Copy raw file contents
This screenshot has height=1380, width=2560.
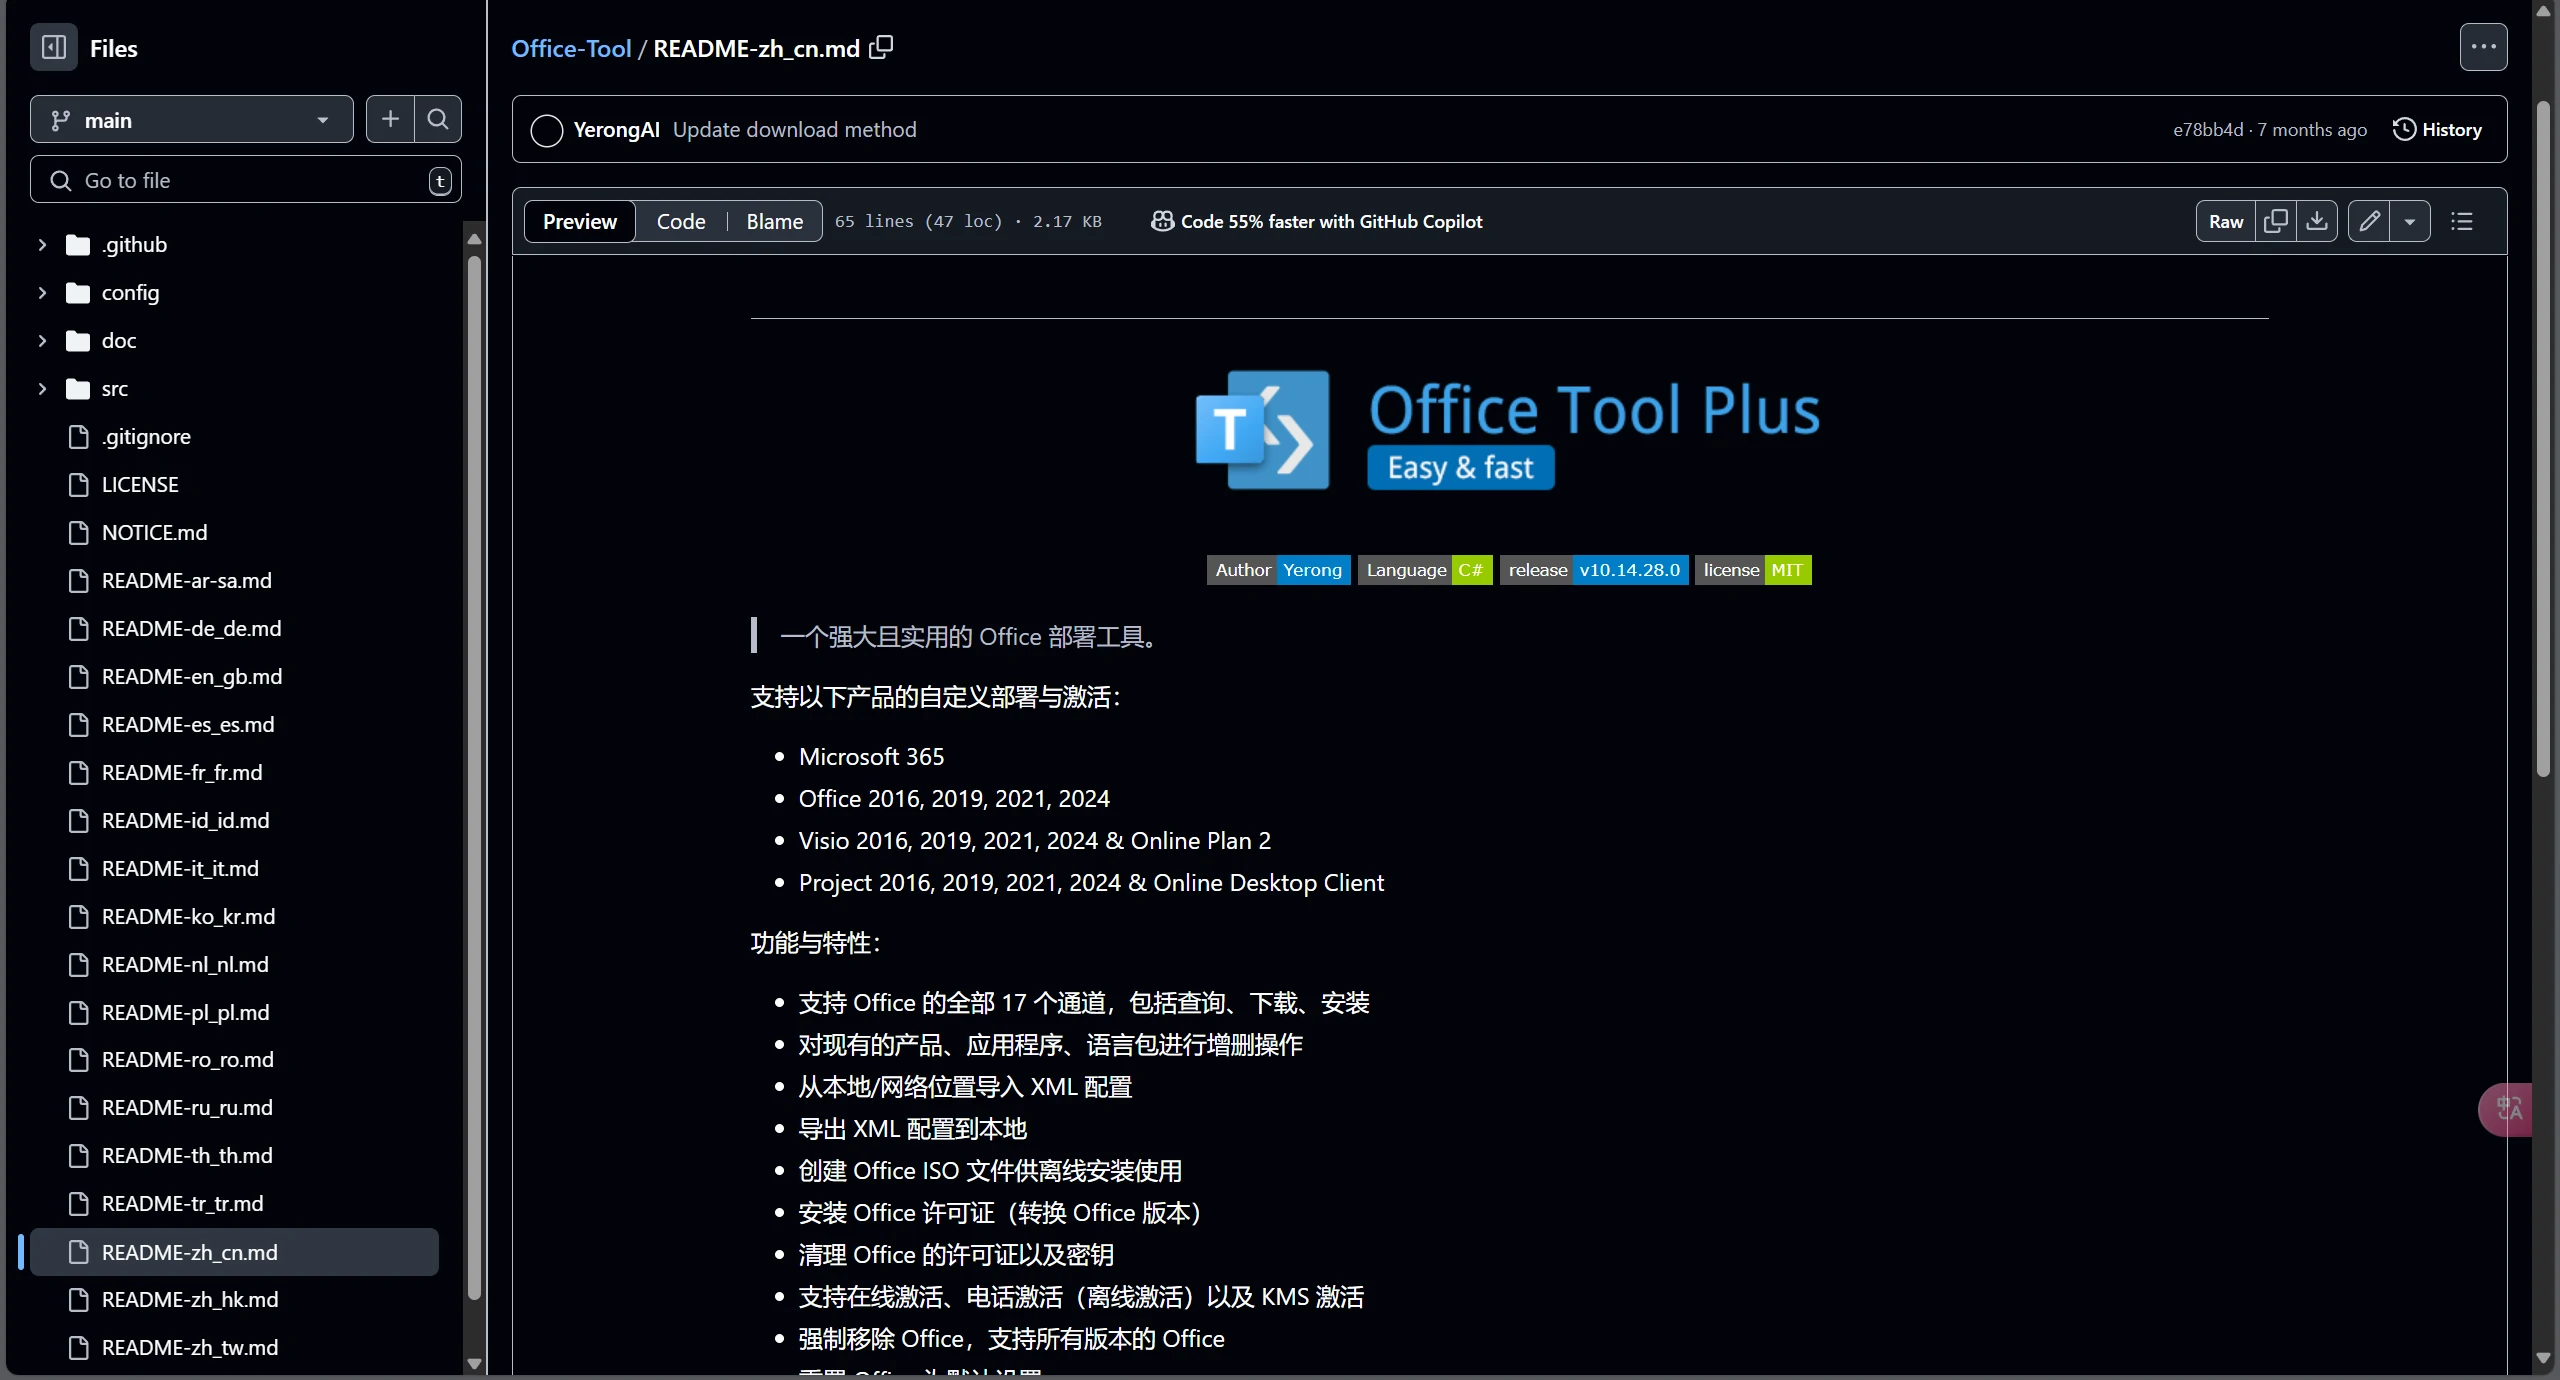(2277, 221)
